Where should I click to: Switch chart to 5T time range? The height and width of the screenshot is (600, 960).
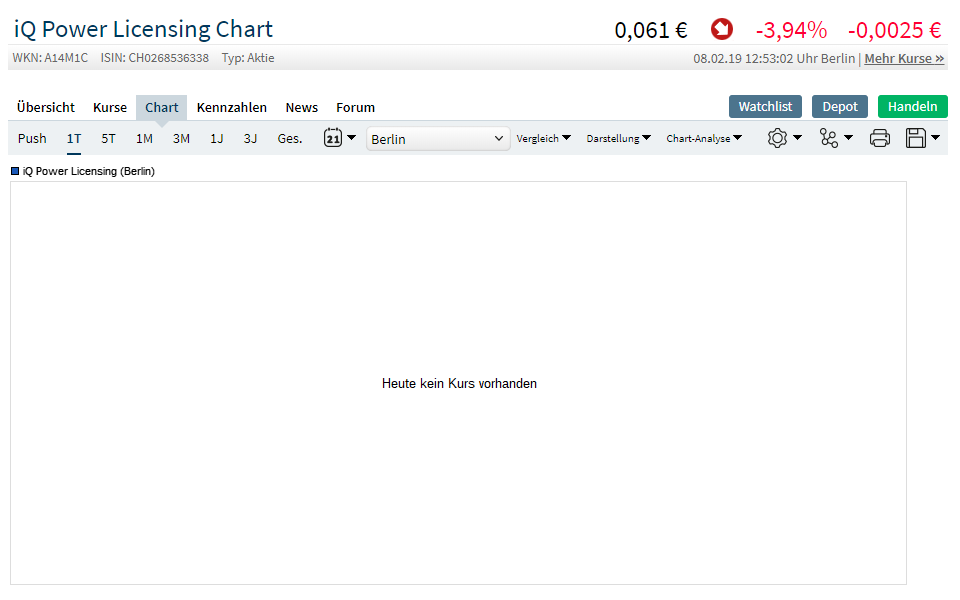click(108, 139)
